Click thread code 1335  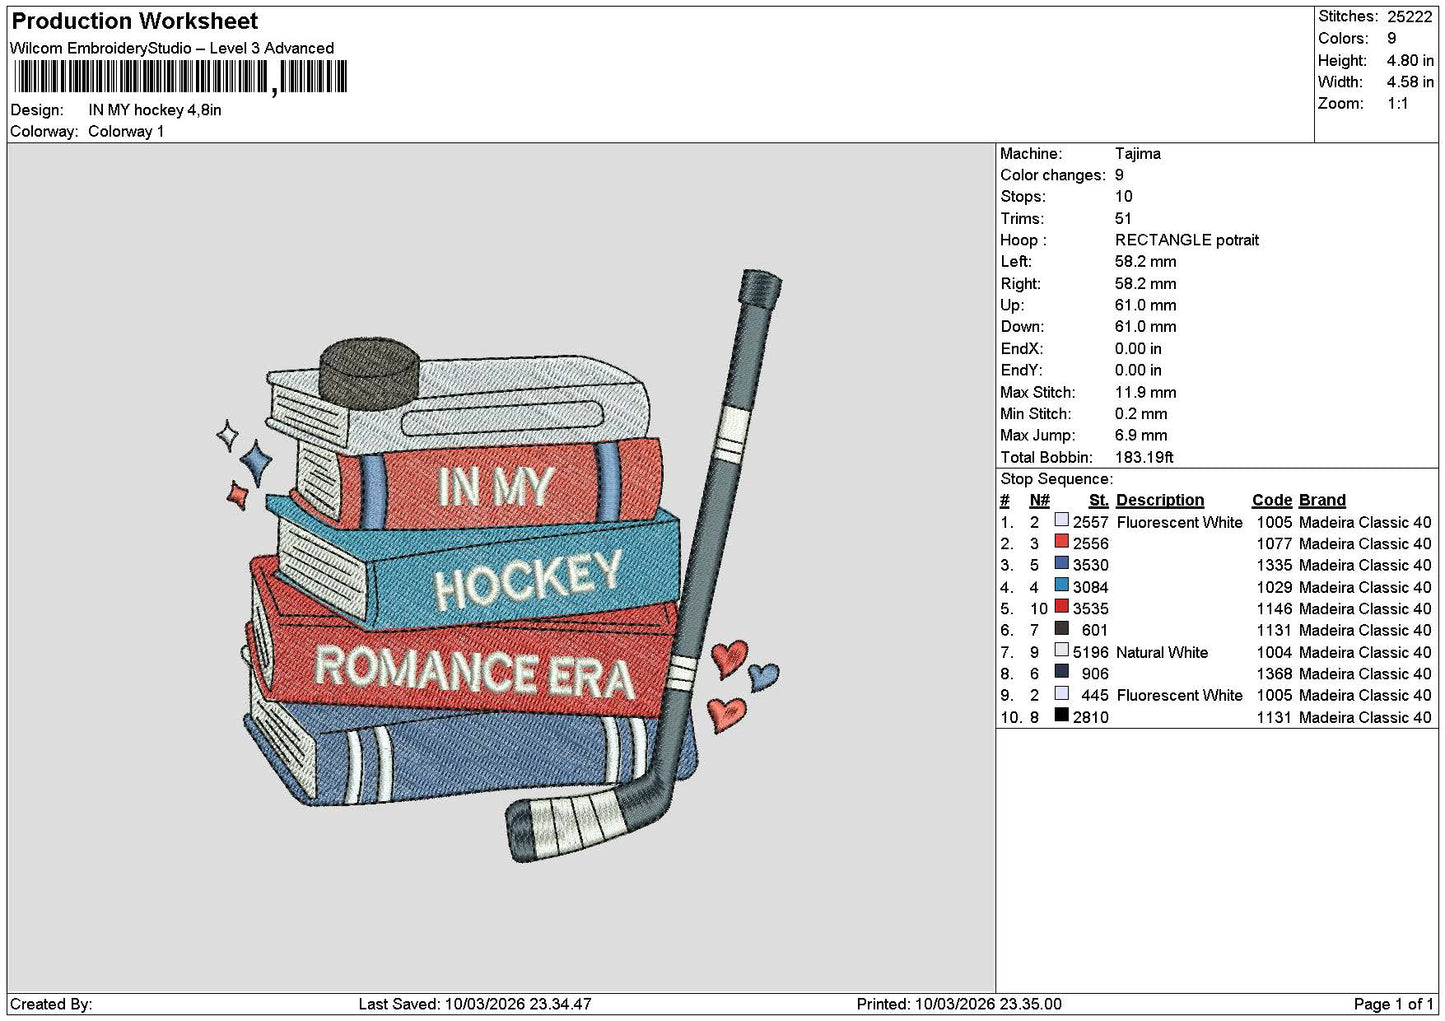[x=1274, y=565]
